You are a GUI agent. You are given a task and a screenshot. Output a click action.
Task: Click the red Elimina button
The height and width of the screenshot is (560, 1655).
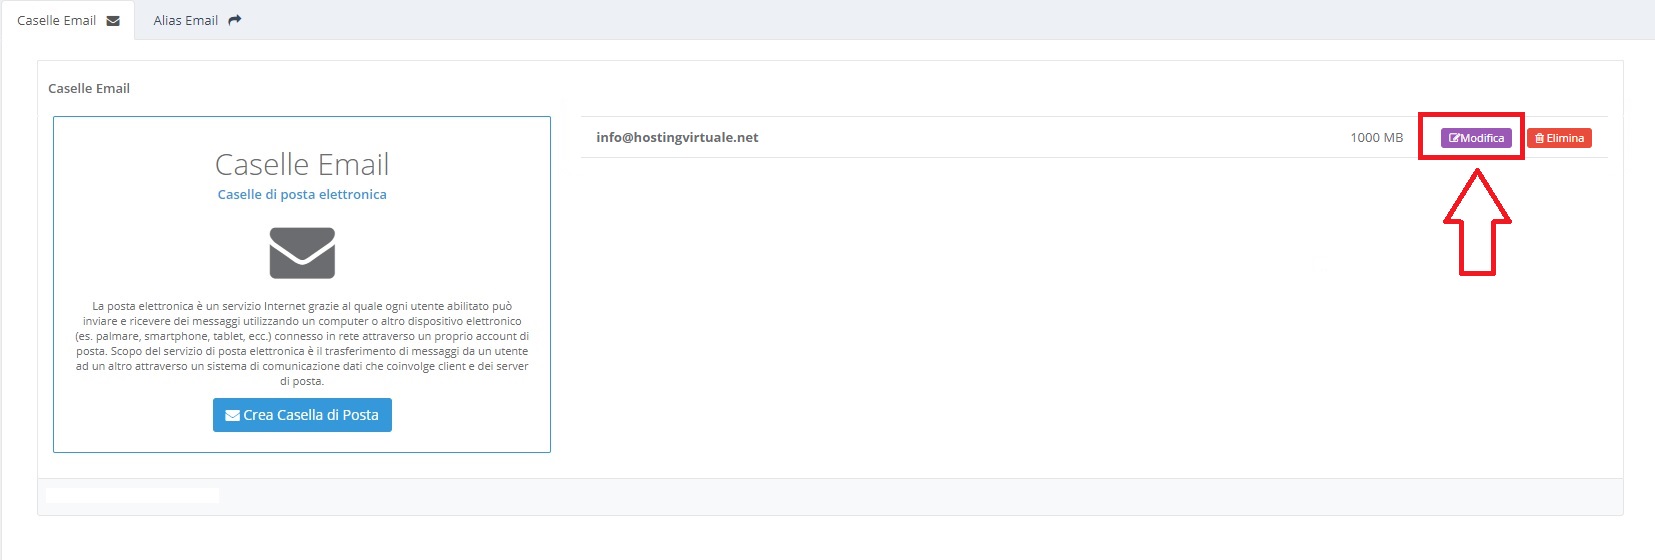[1559, 138]
